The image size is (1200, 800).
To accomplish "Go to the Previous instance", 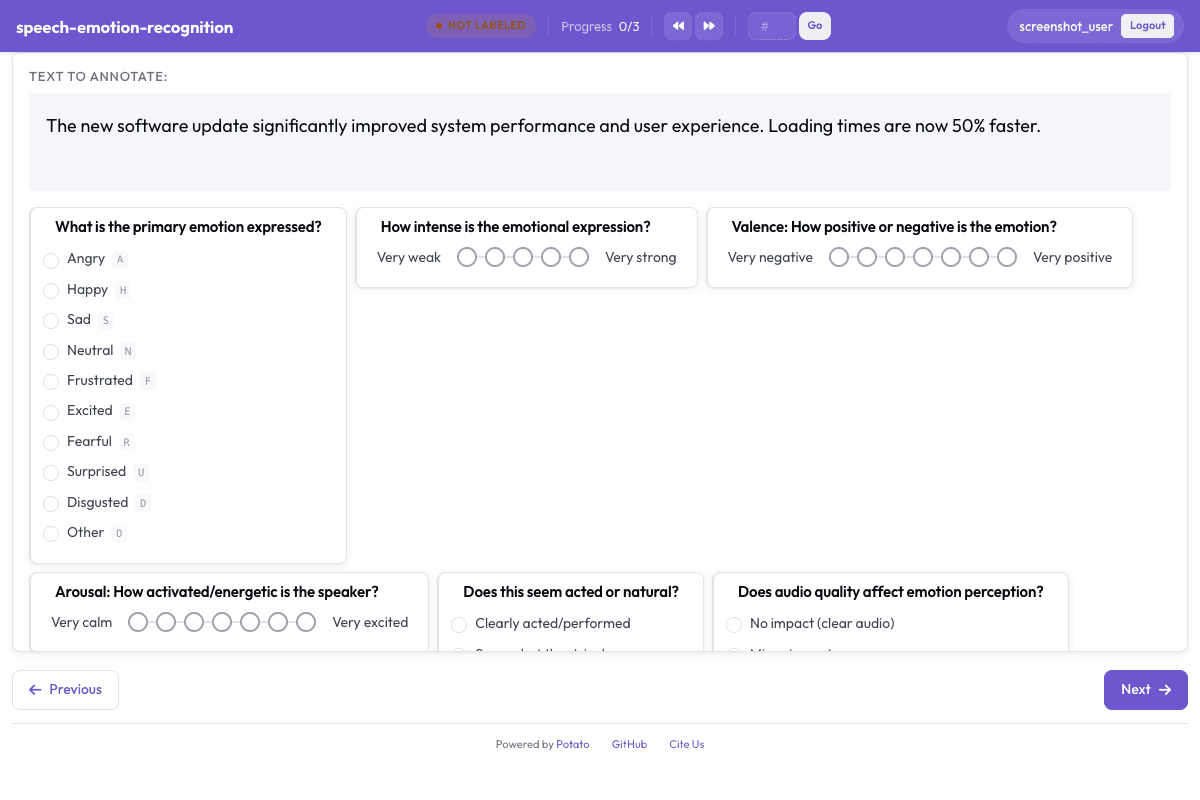I will click(x=65, y=690).
